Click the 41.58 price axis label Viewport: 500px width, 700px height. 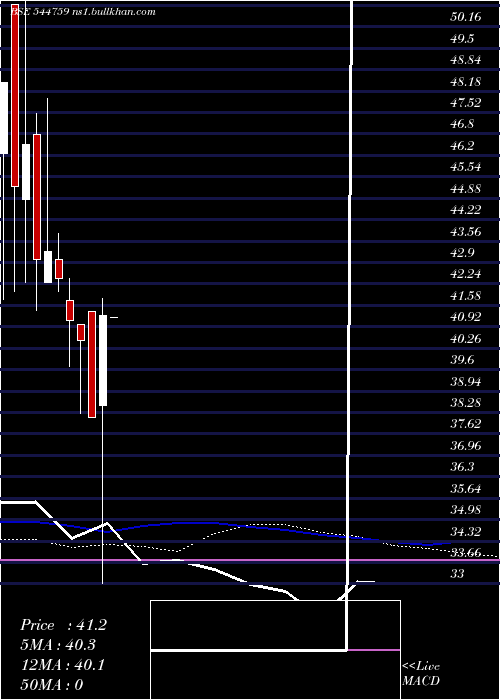(466, 296)
